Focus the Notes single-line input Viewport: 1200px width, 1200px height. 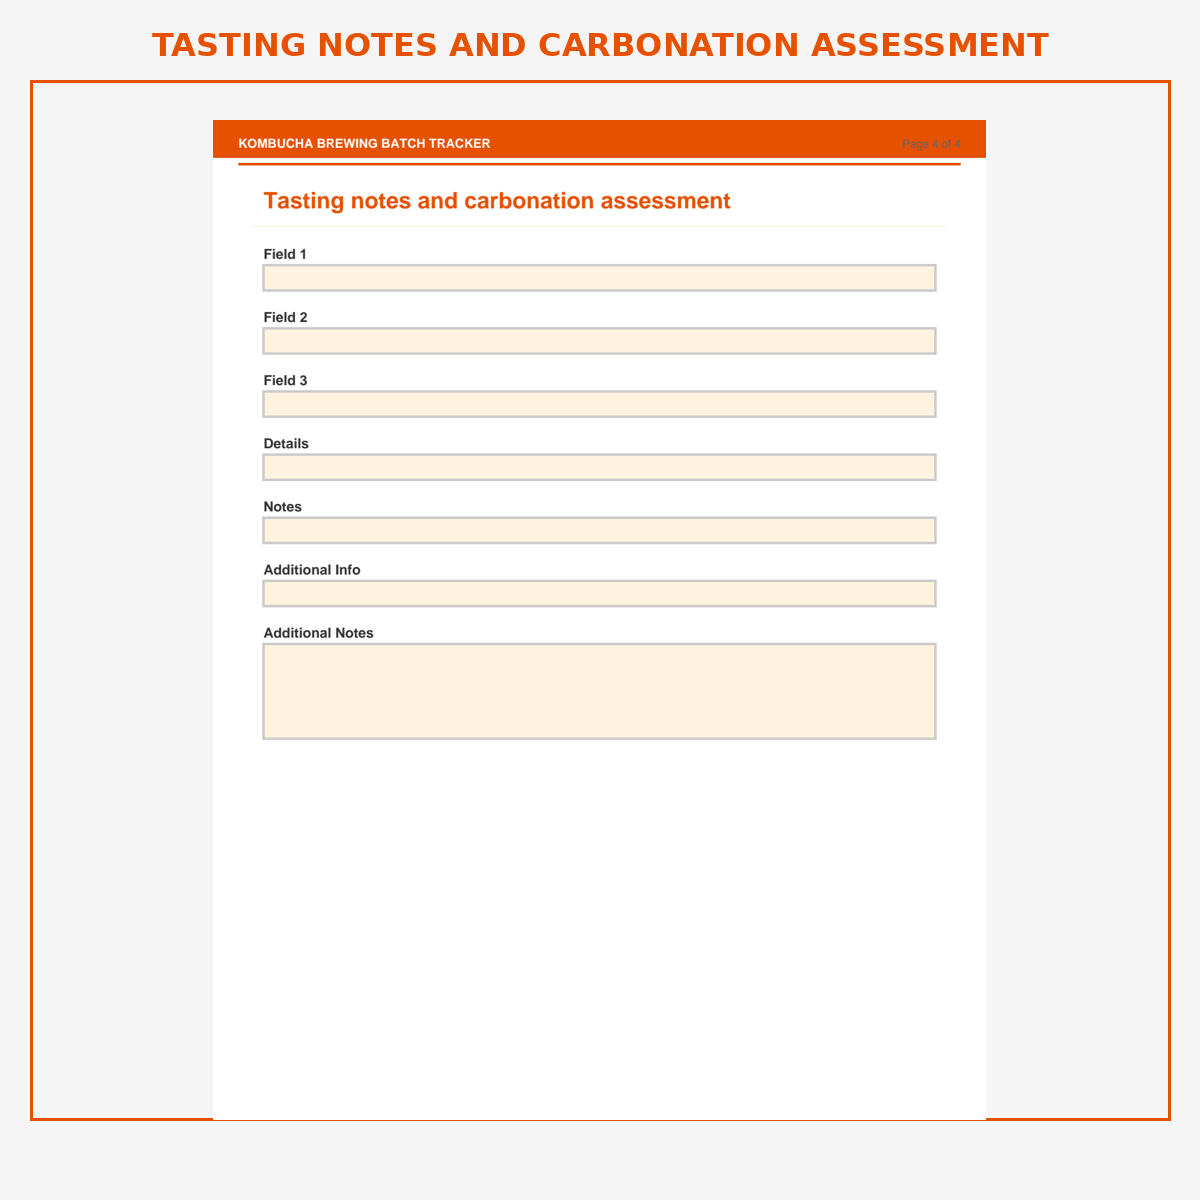click(599, 530)
